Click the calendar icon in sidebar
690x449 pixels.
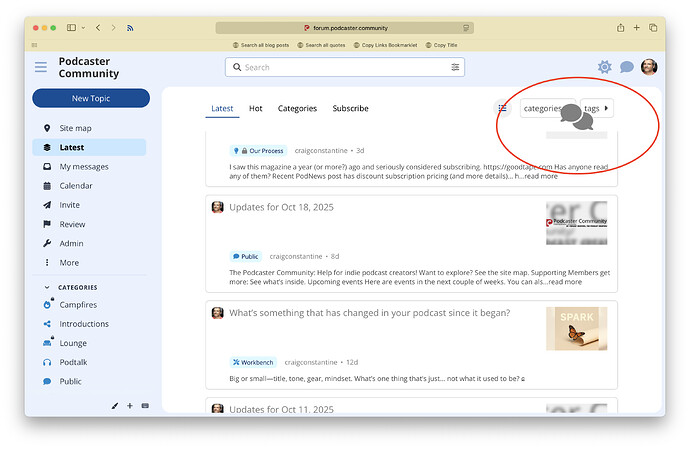pyautogui.click(x=47, y=186)
